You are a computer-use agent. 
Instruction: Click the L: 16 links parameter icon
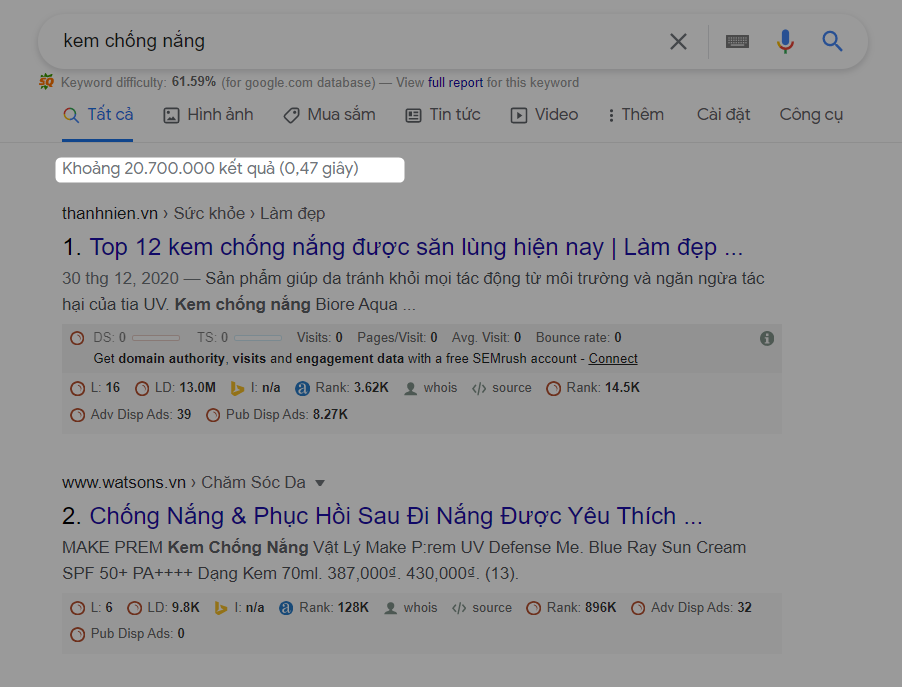click(x=77, y=388)
